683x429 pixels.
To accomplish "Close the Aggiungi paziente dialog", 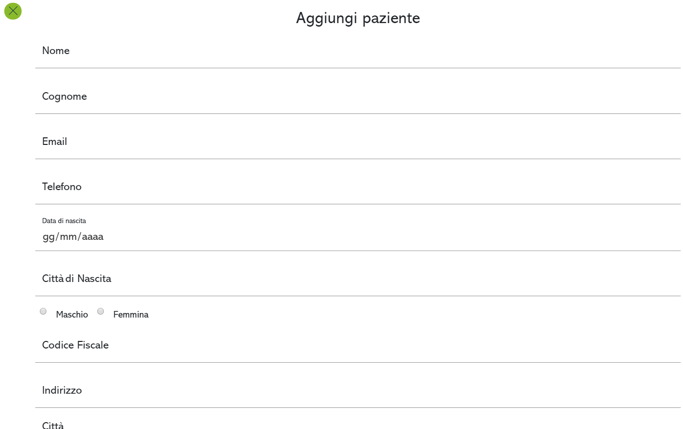I will tap(13, 11).
